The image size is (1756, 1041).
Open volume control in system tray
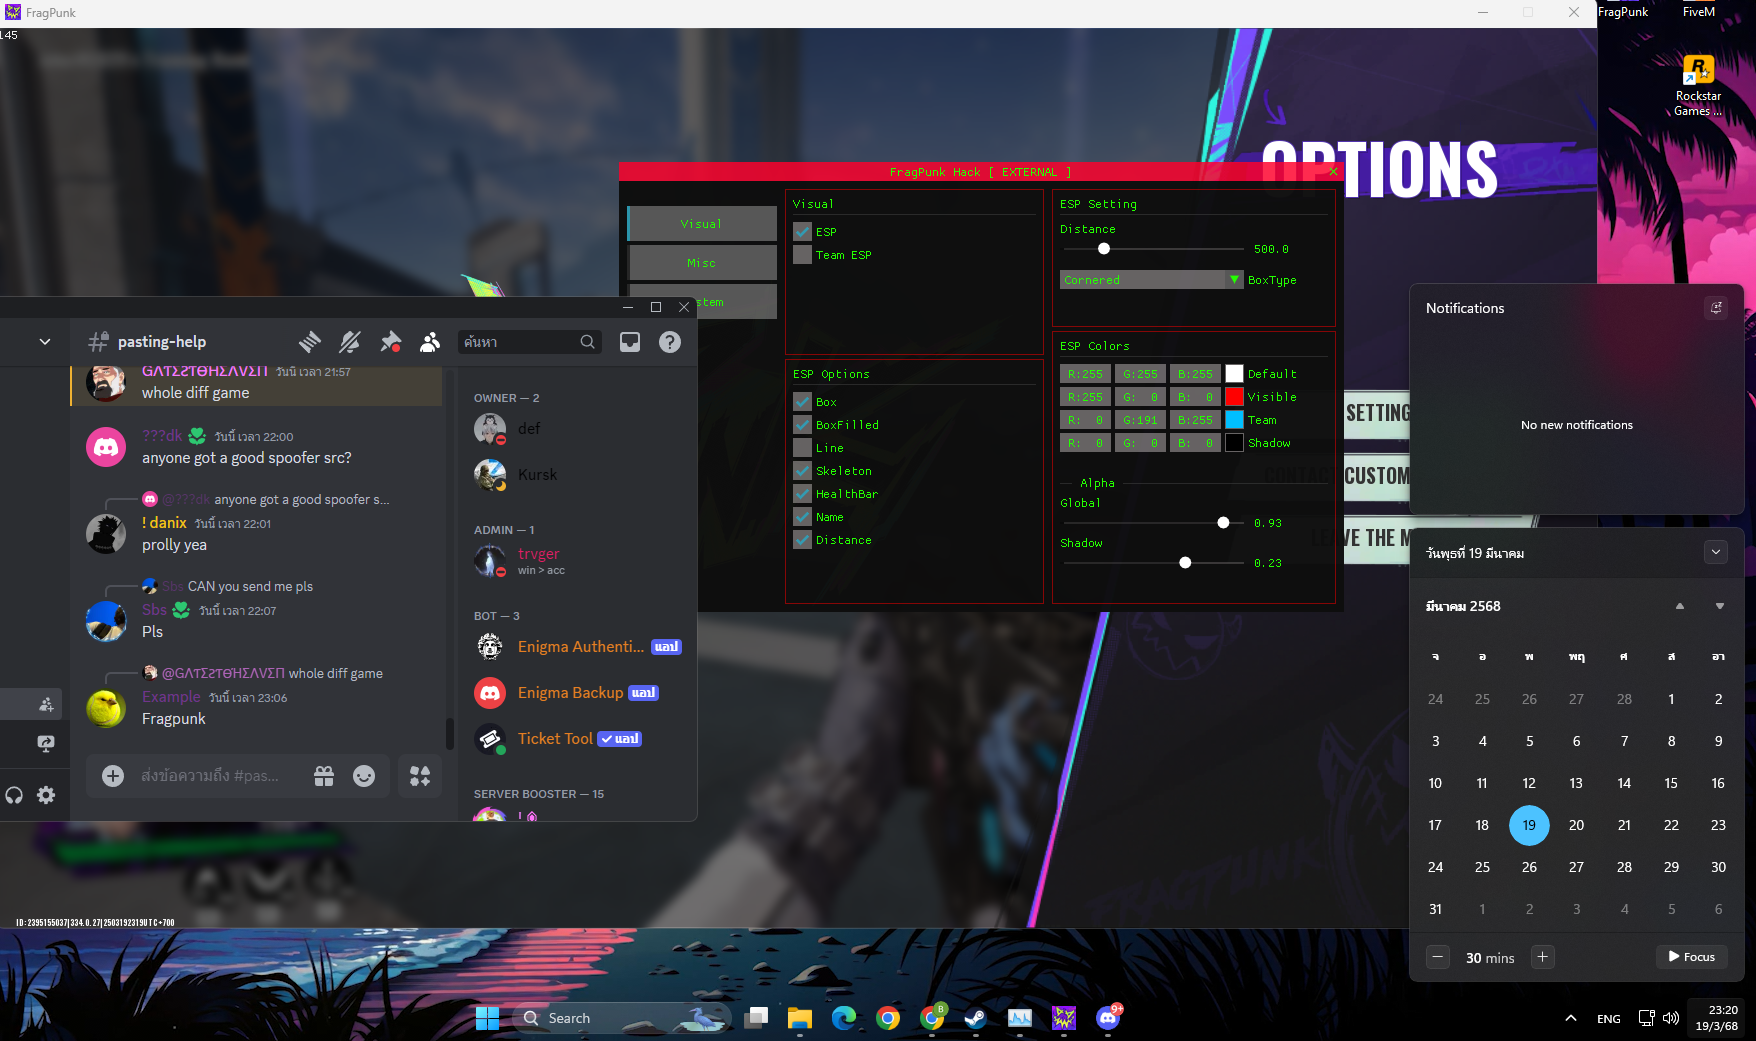(x=1671, y=1018)
